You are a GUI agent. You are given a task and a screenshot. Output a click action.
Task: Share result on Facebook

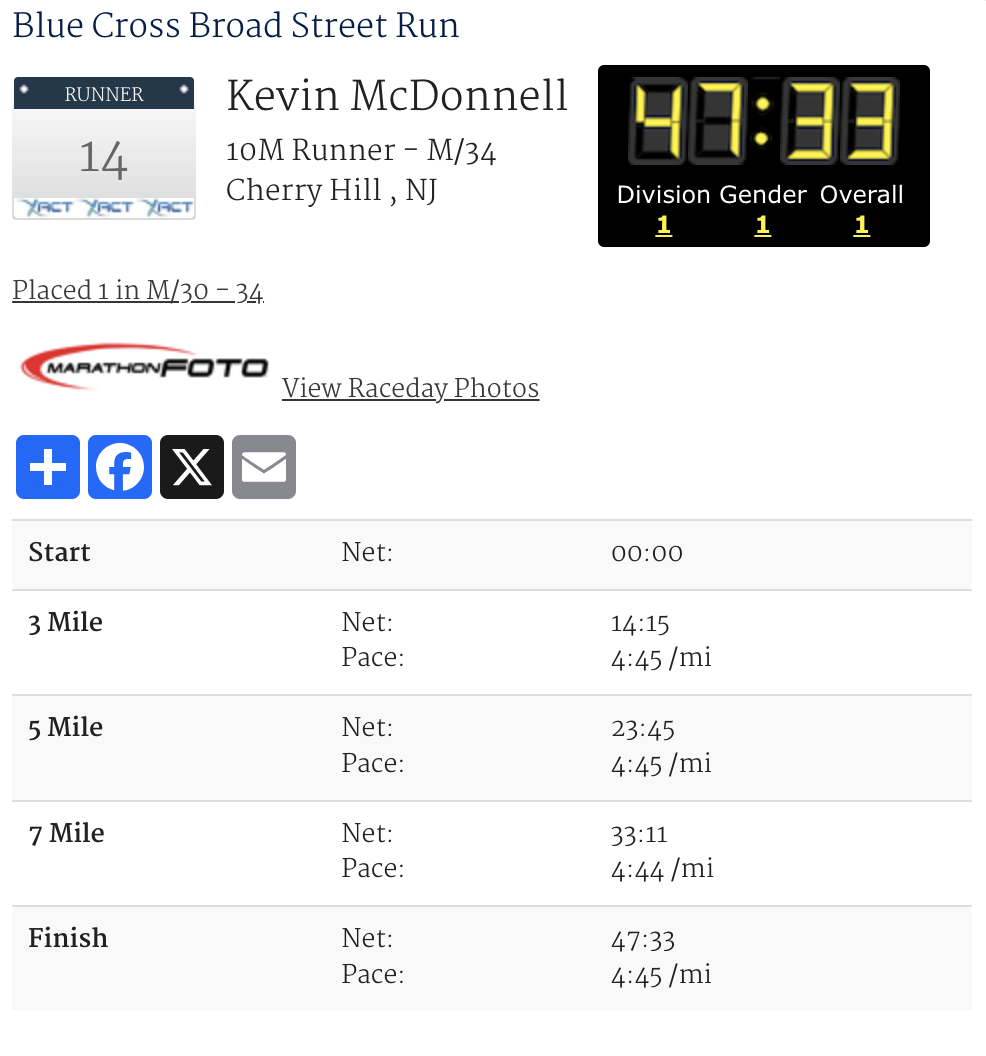[120, 467]
